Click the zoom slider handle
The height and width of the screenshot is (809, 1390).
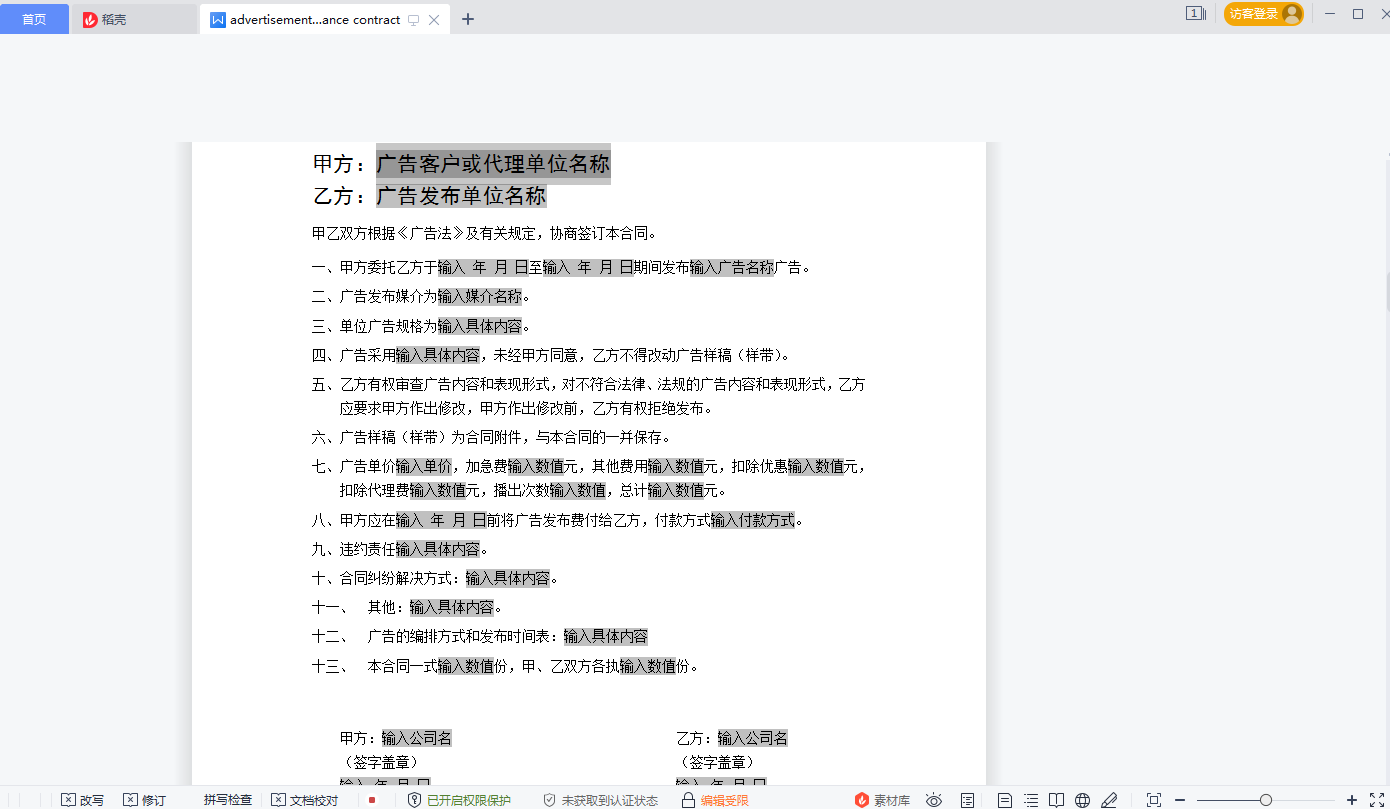click(x=1266, y=800)
